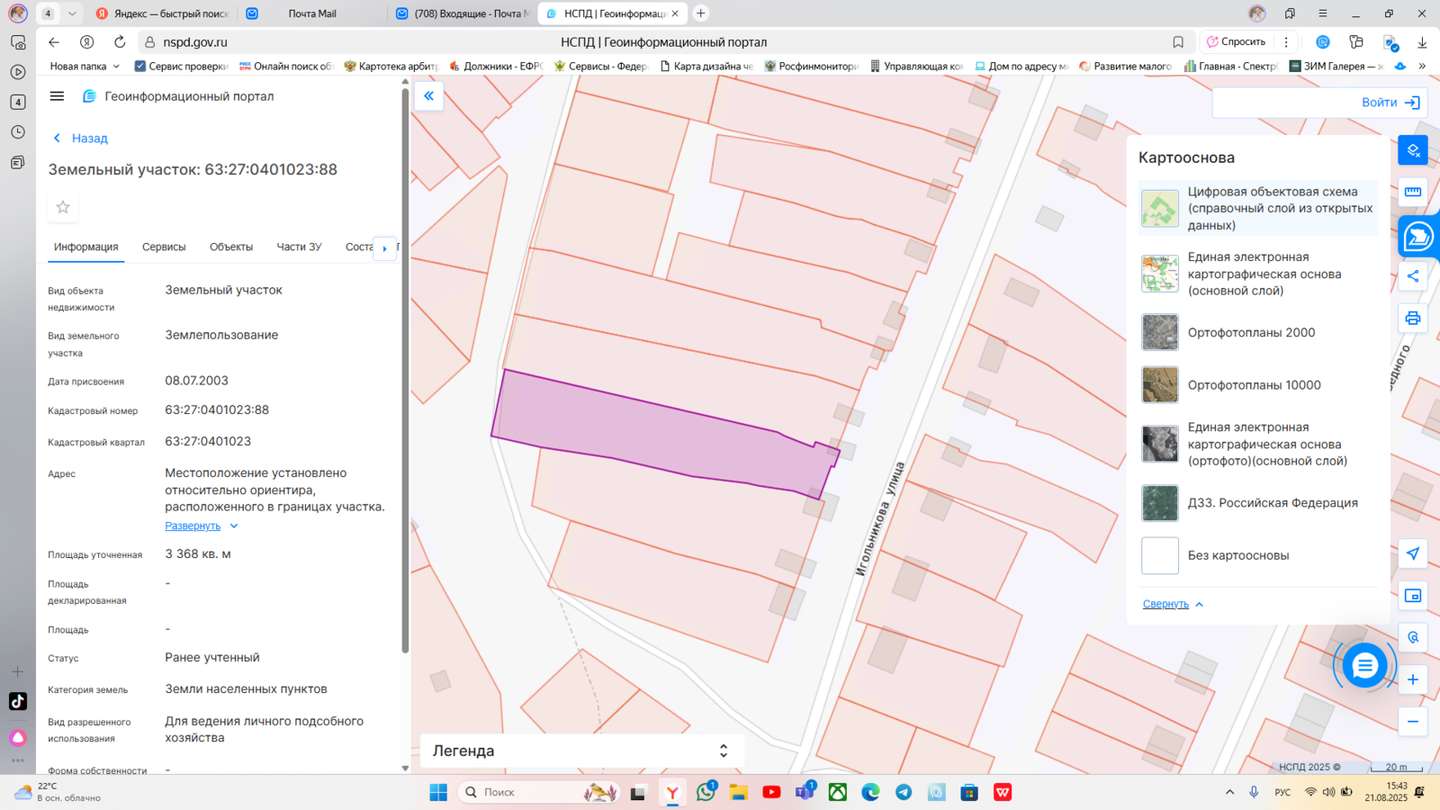Screen dimensions: 1440x810
Task: Add land plot to favorites with star
Action: click(x=63, y=207)
